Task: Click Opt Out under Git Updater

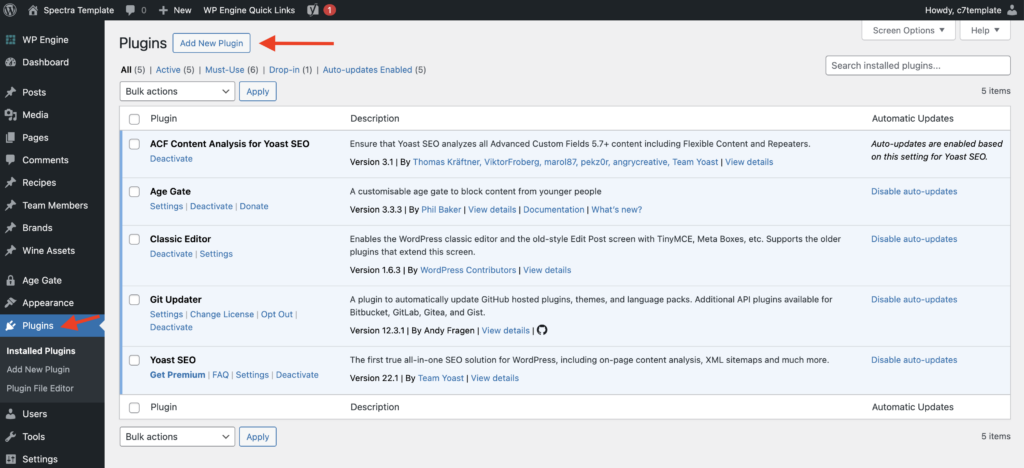Action: click(277, 314)
